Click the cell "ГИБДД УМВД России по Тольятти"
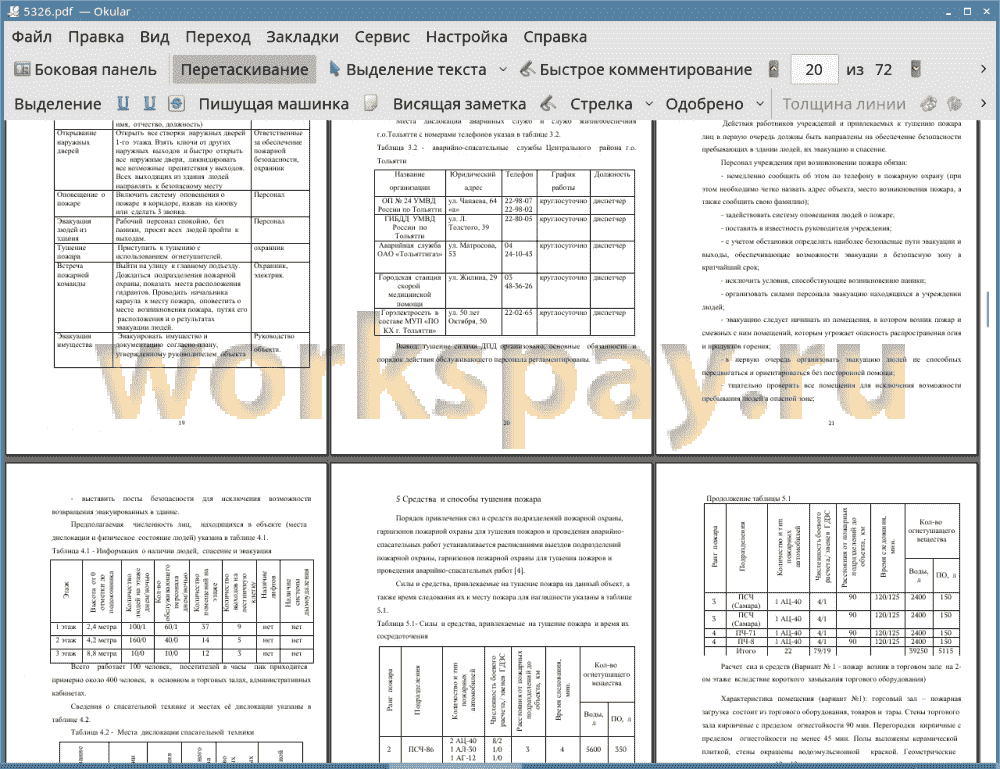 tap(409, 227)
